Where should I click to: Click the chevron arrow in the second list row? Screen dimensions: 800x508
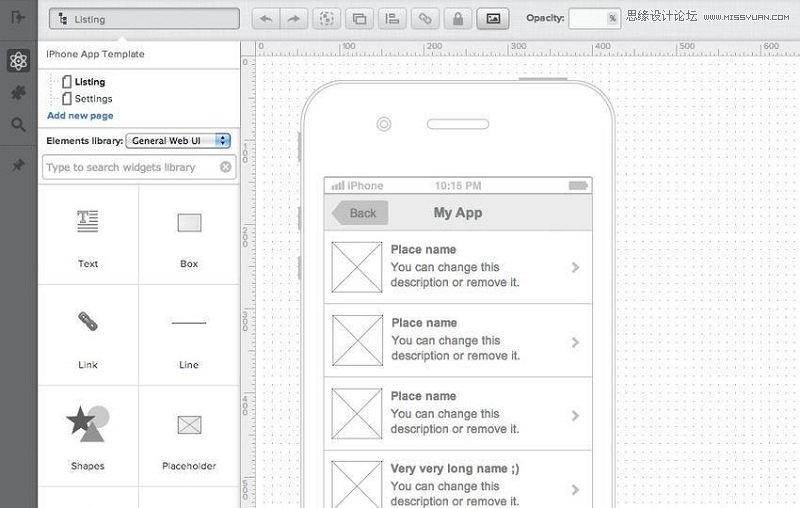[576, 342]
